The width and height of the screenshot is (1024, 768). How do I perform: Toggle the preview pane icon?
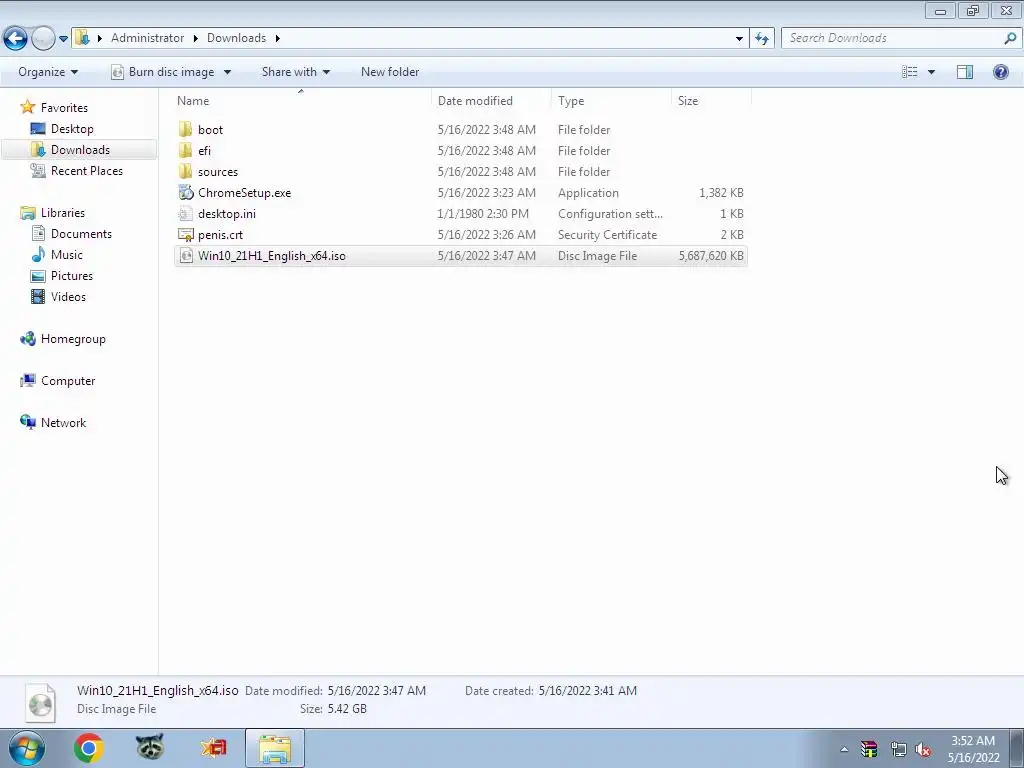pyautogui.click(x=965, y=72)
